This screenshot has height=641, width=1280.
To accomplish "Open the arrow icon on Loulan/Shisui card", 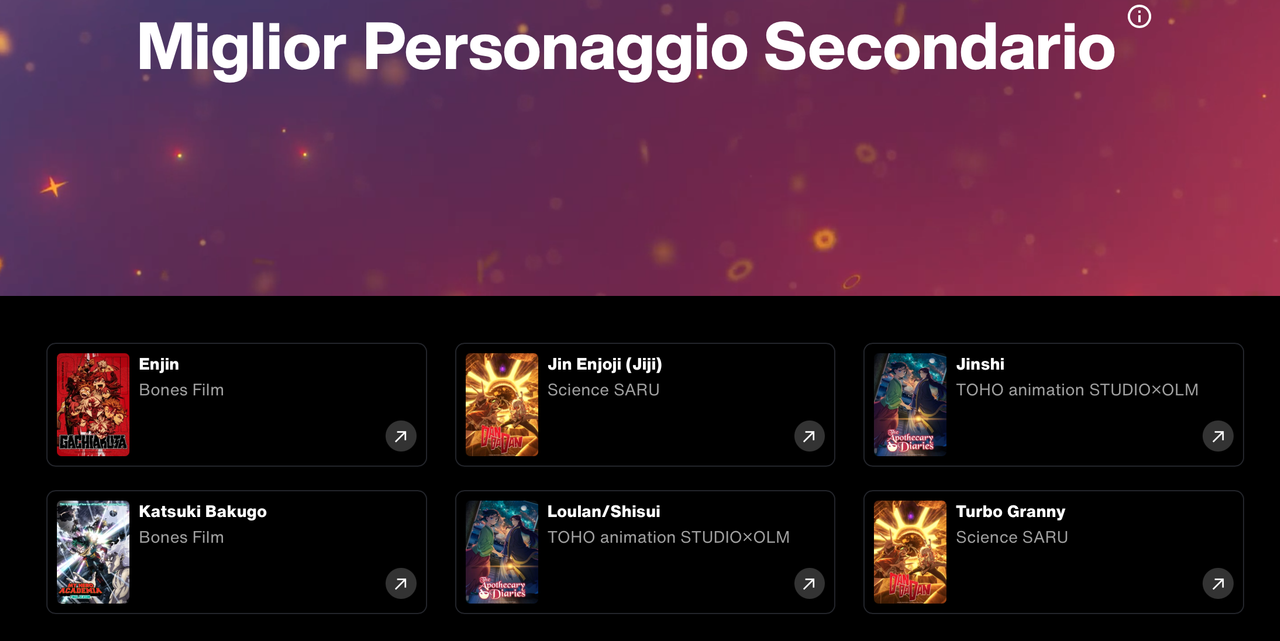I will pos(809,583).
